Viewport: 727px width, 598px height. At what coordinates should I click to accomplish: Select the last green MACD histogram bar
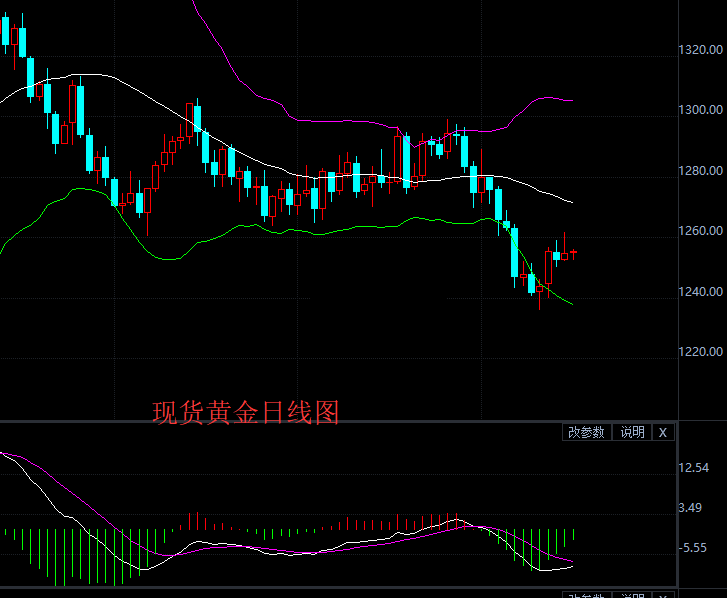[574, 540]
